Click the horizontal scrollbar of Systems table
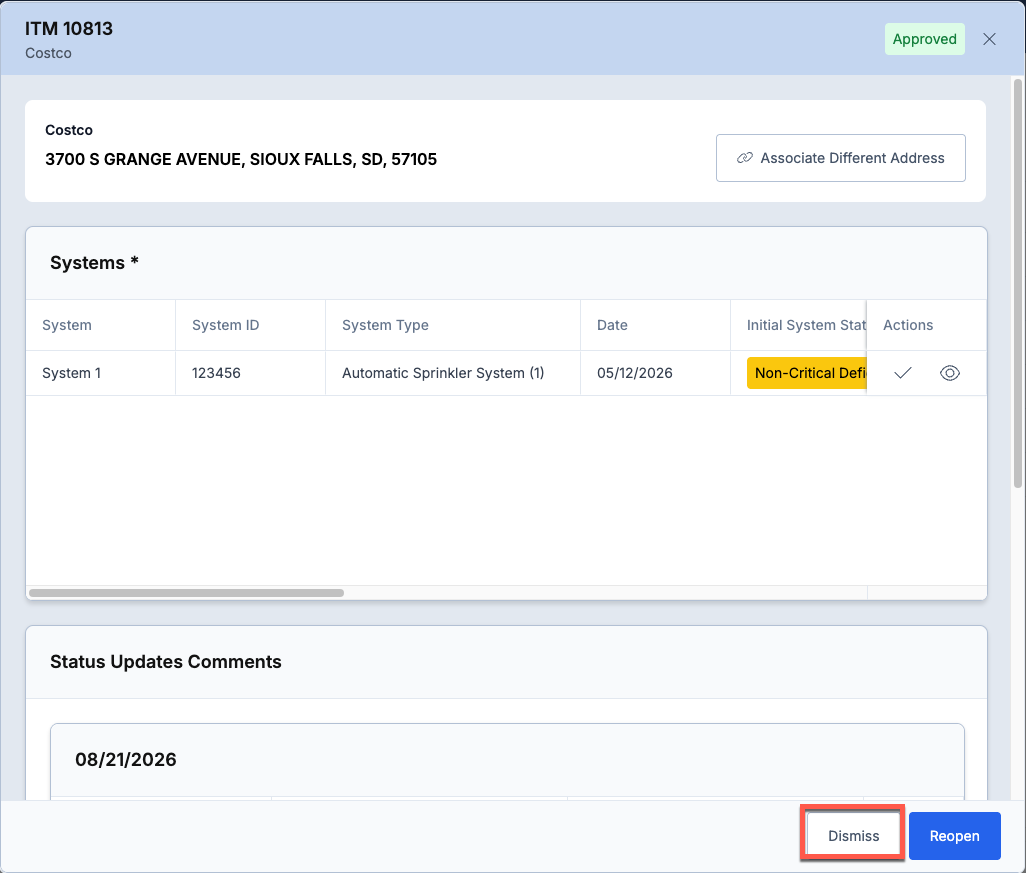Screen dimensions: 1026x873 point(186,593)
